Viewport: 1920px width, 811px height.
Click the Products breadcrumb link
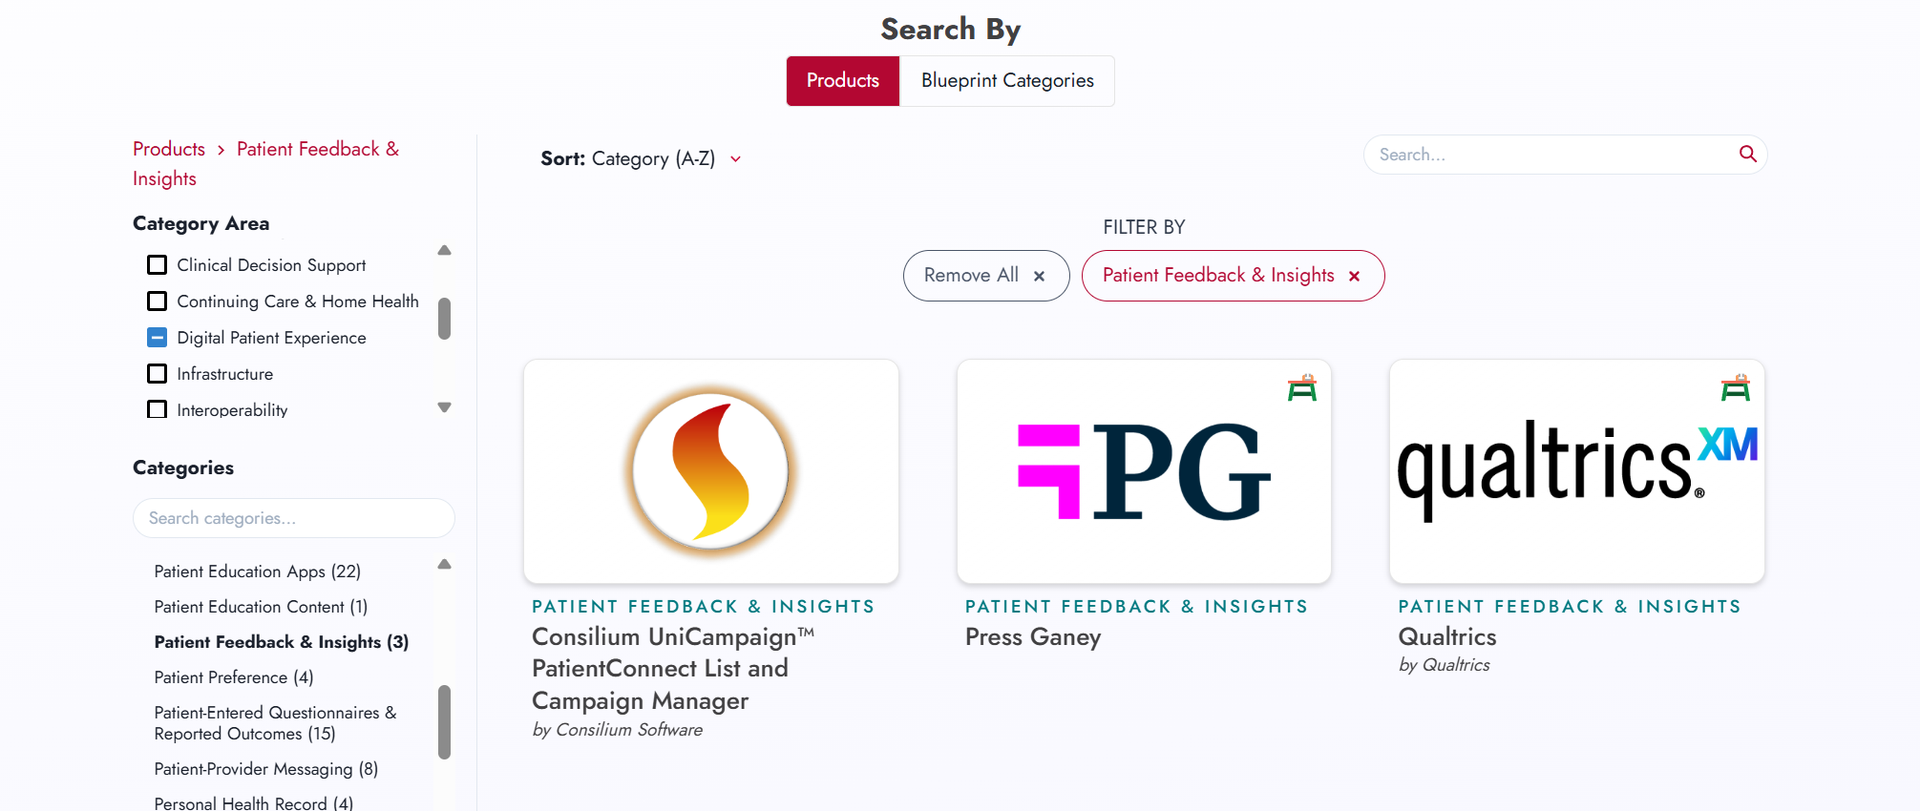[169, 149]
